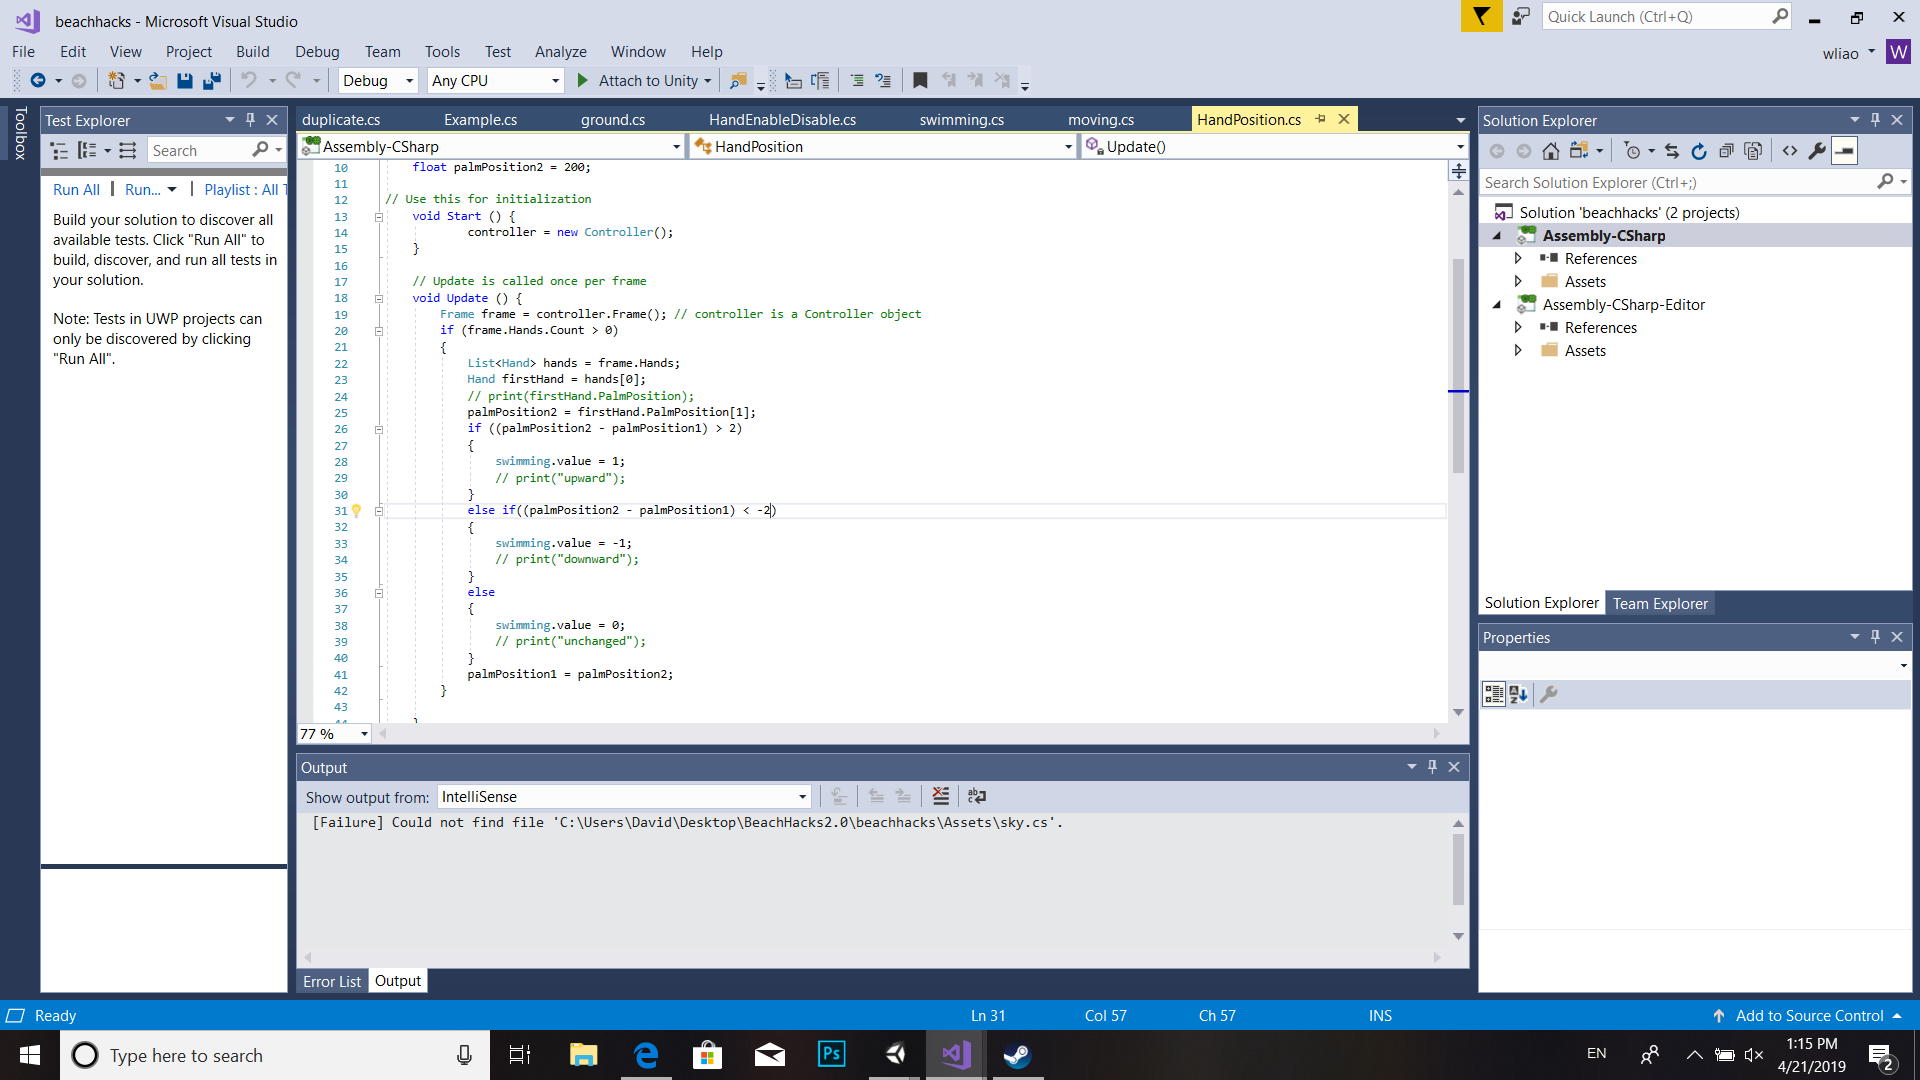Click the Run All tests link
1920x1080 pixels.
click(76, 190)
